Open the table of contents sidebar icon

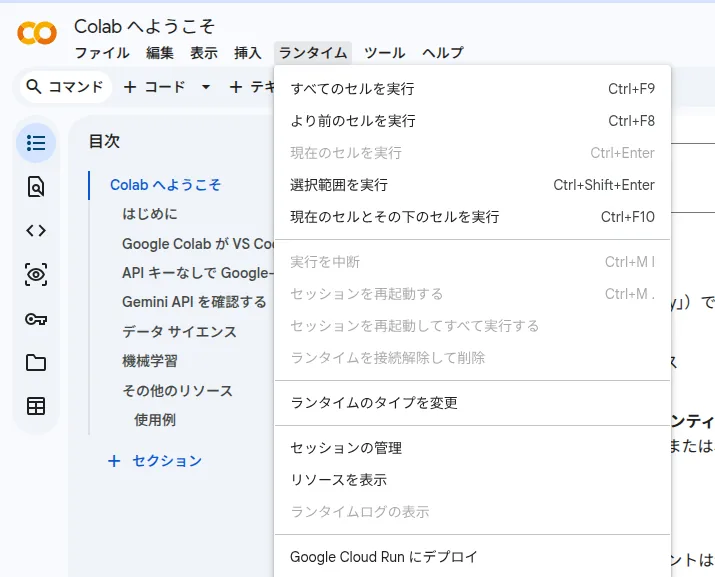coord(36,143)
